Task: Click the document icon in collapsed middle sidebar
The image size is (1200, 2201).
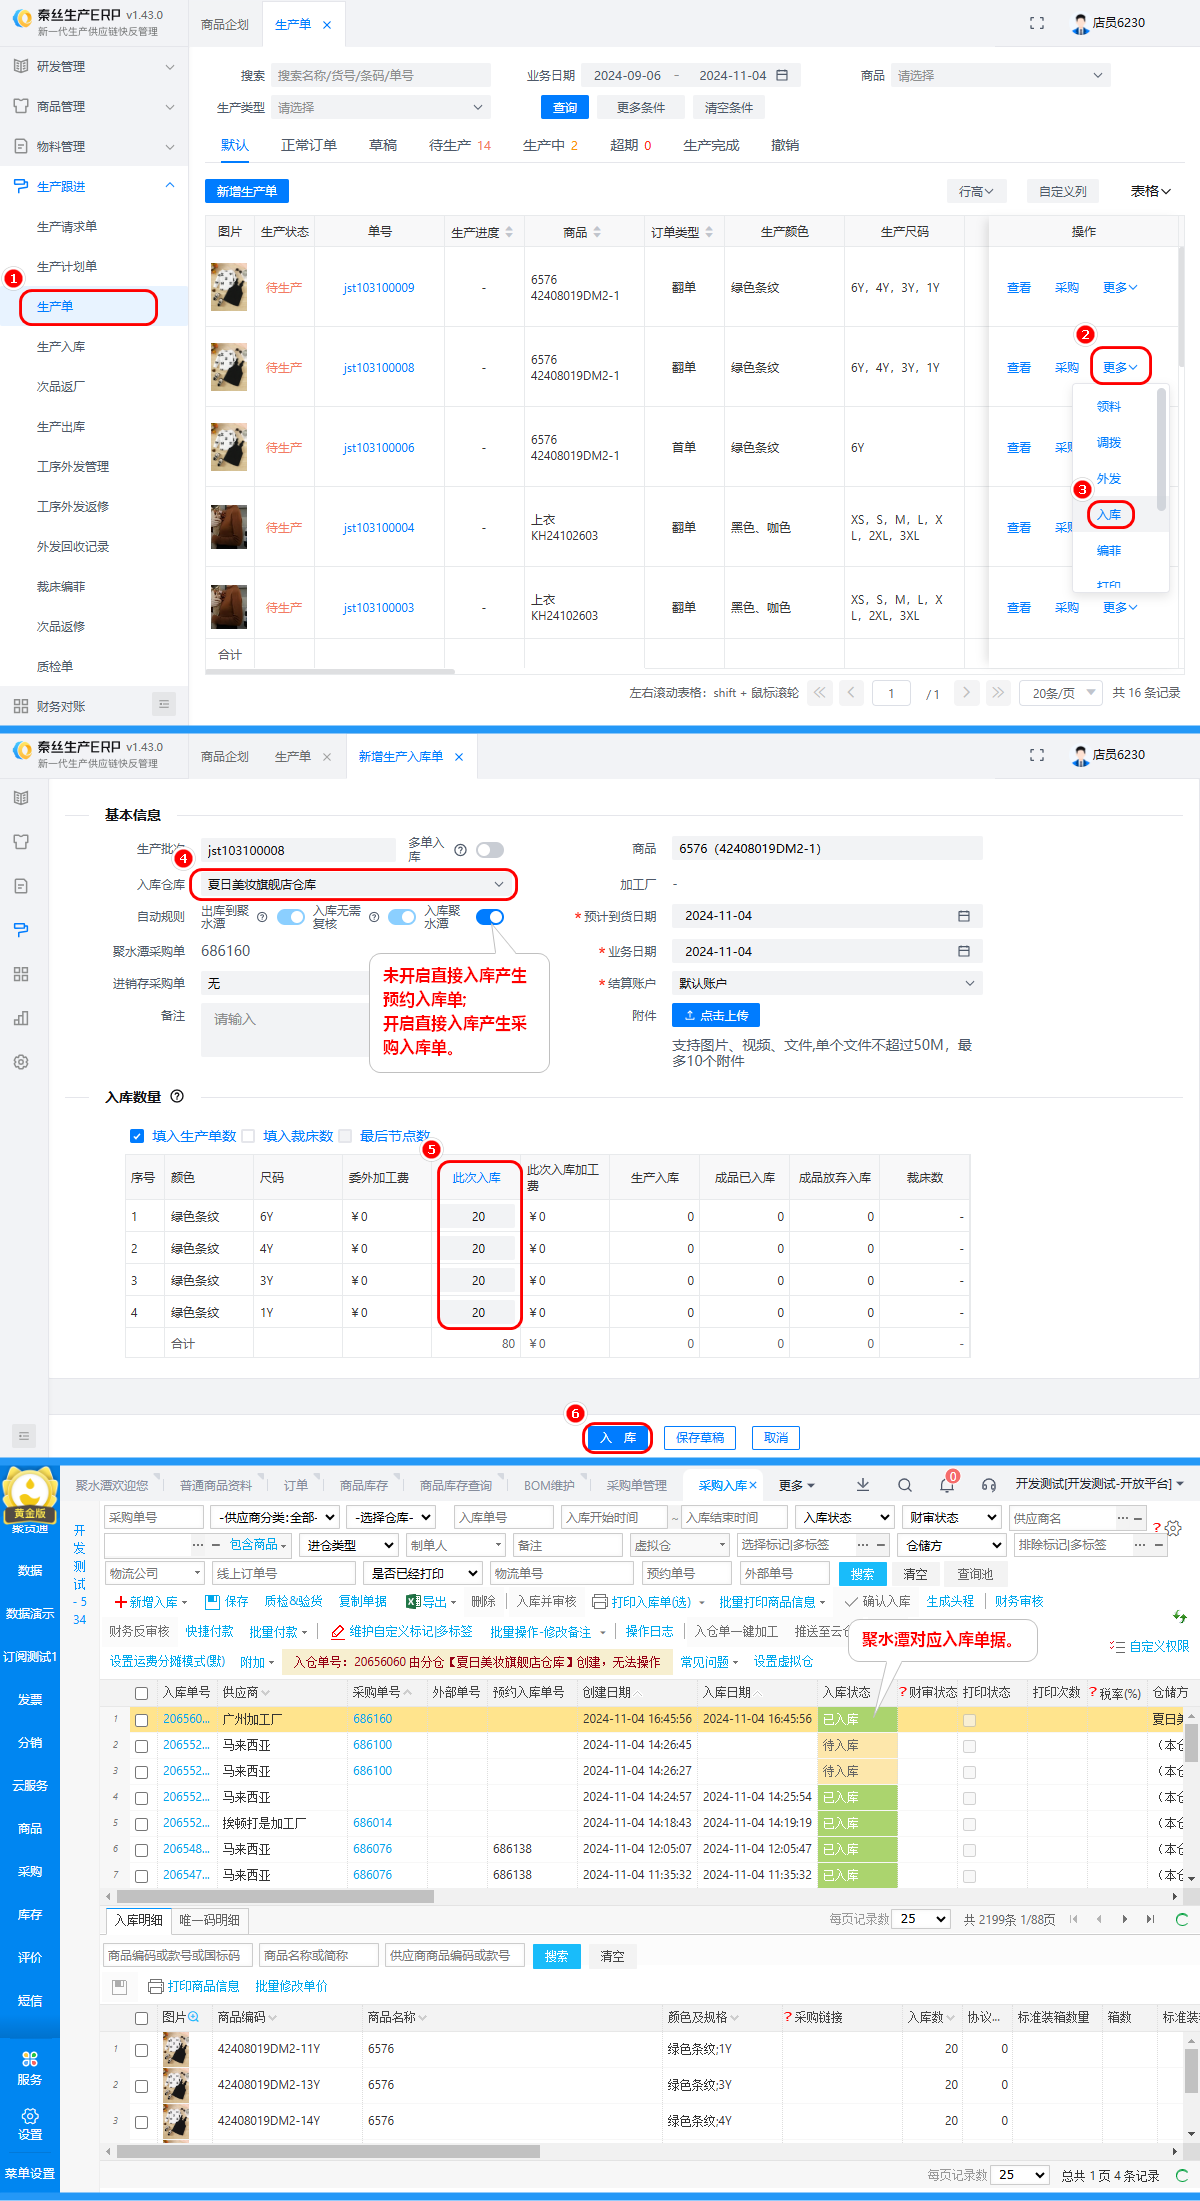Action: [21, 886]
